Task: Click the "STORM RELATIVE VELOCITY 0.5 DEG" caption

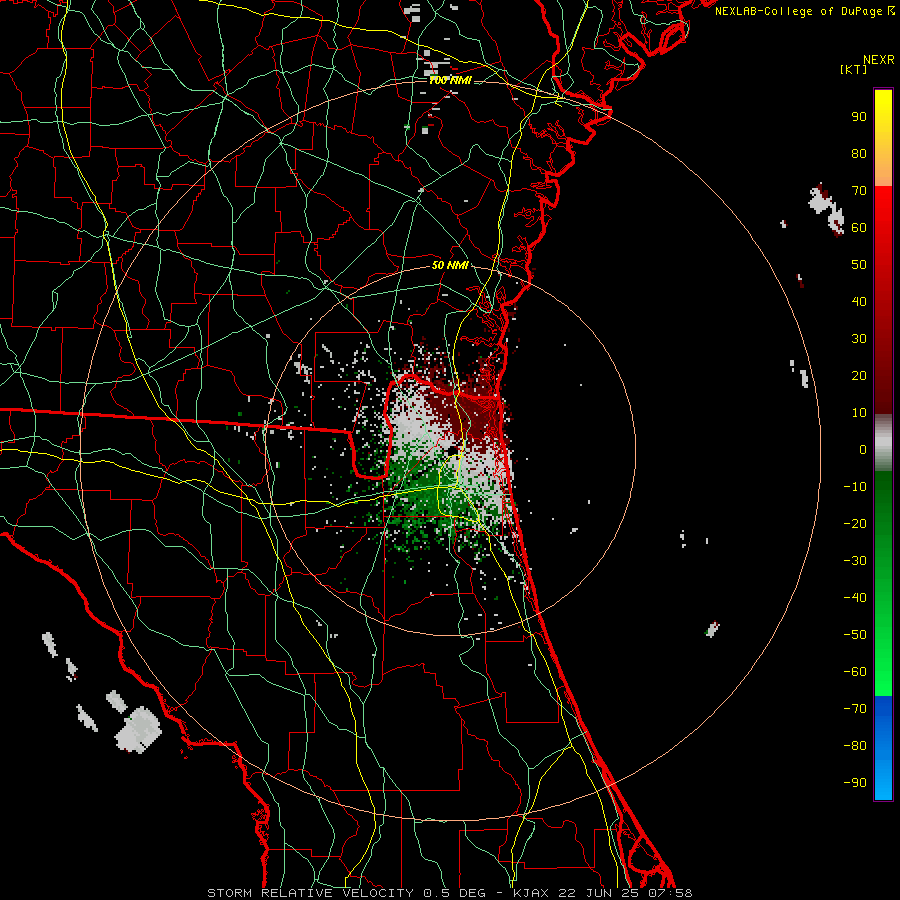Action: click(346, 893)
